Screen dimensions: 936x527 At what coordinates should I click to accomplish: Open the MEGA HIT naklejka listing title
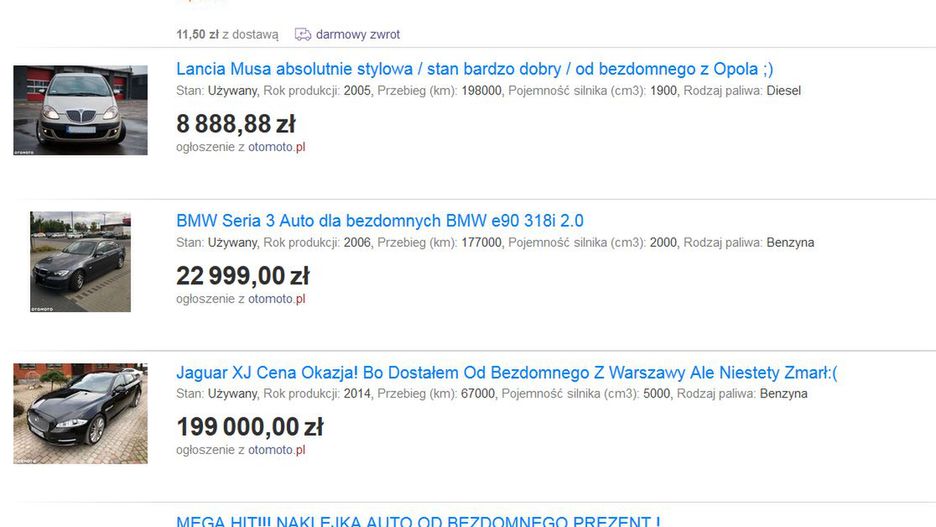click(x=417, y=521)
